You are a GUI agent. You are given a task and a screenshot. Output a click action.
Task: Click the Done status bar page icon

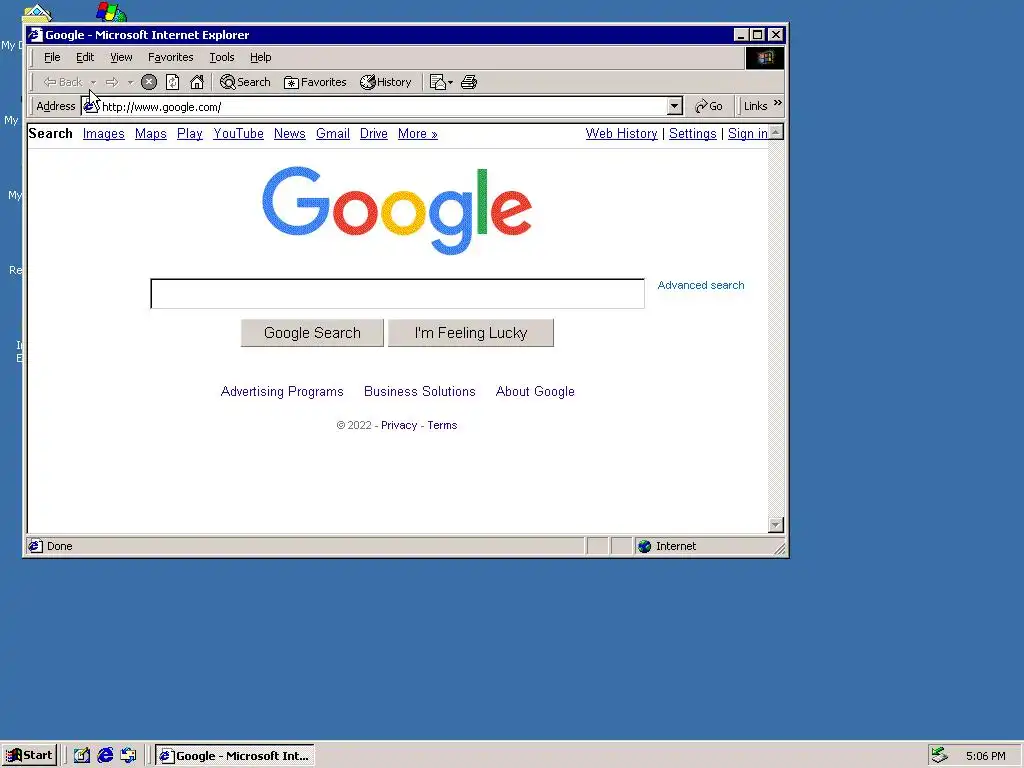point(36,546)
